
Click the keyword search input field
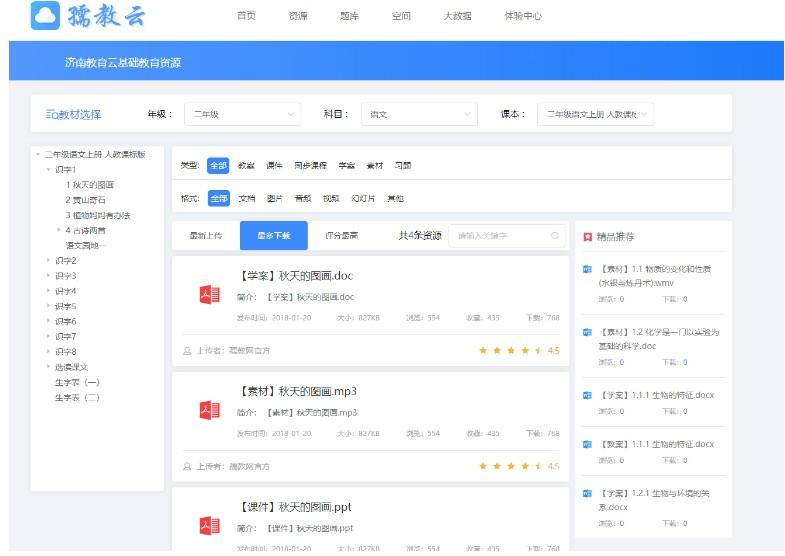(507, 235)
